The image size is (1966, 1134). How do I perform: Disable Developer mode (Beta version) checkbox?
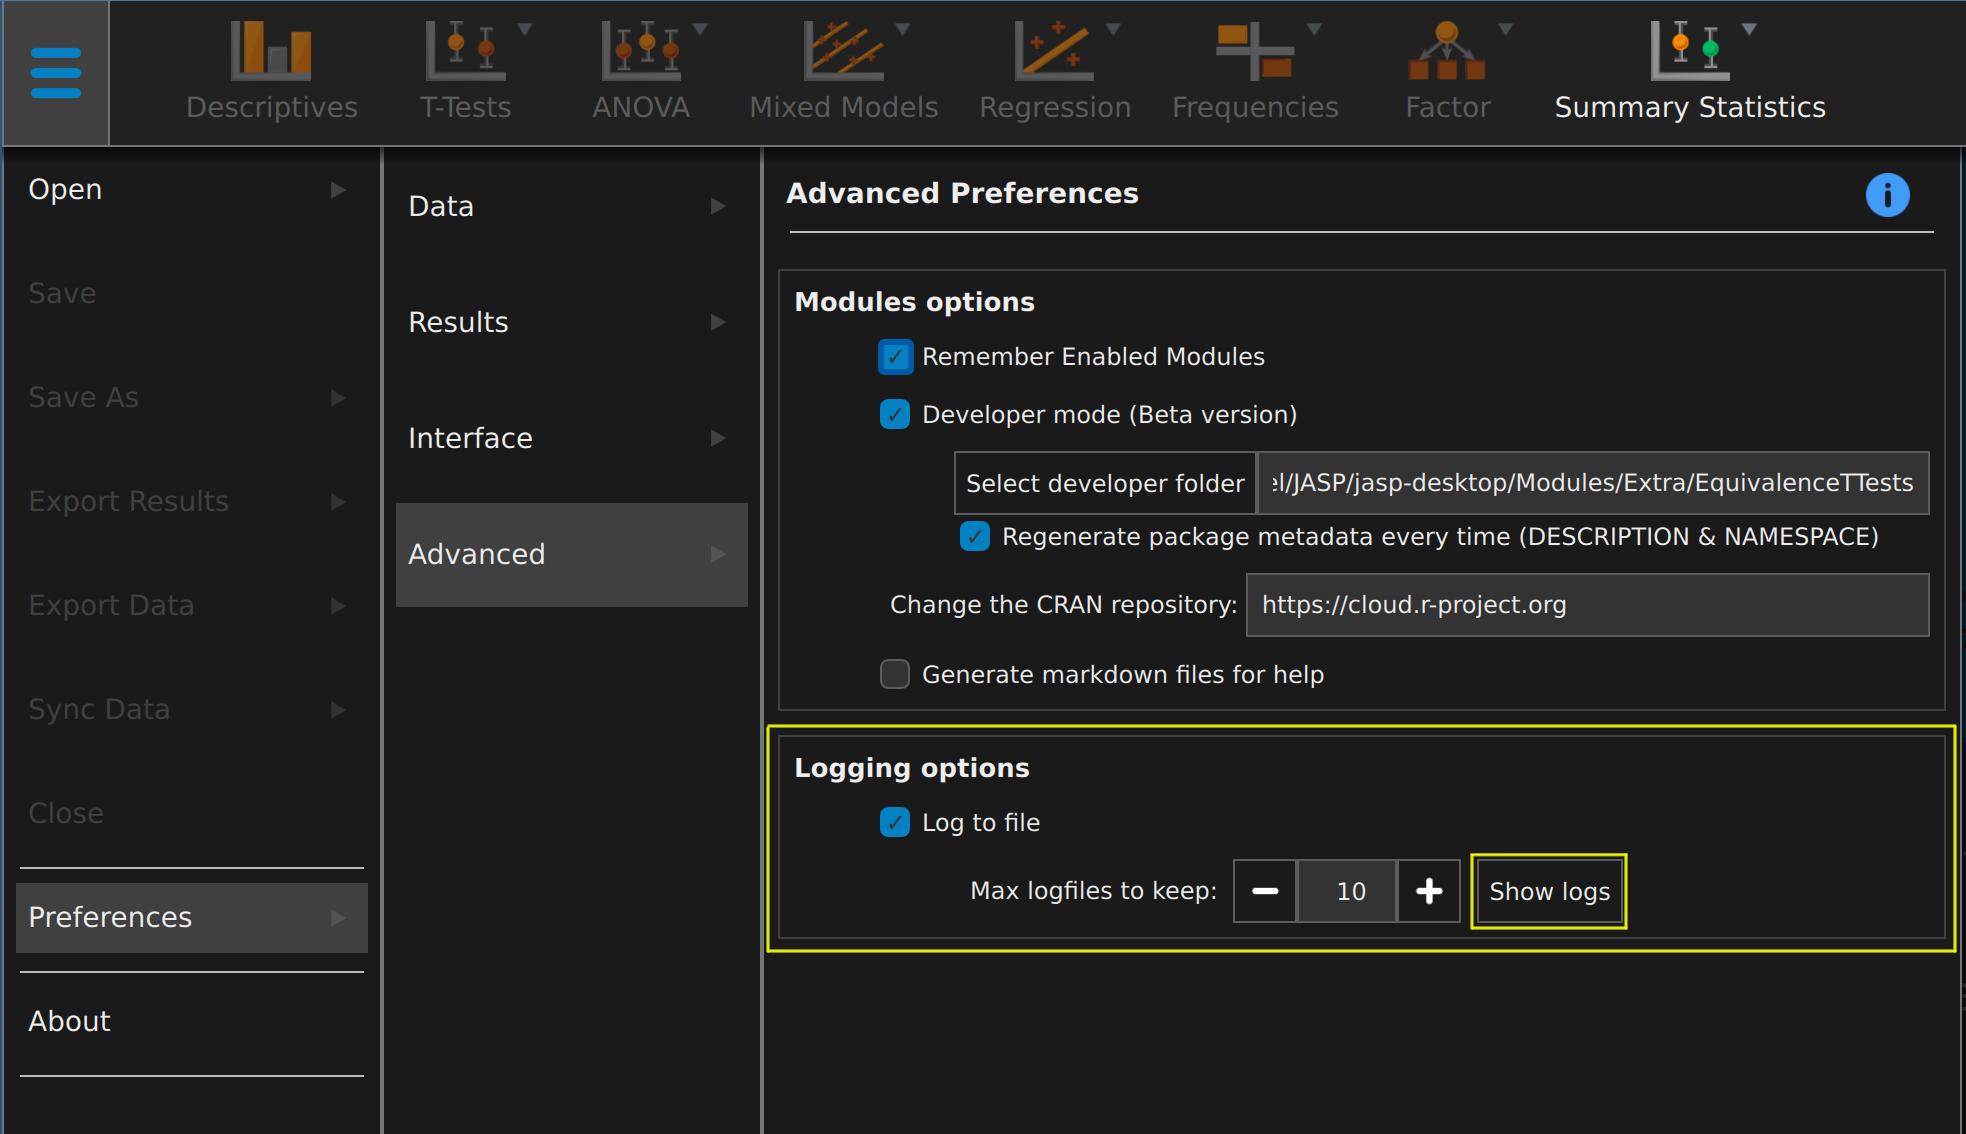[x=895, y=415]
